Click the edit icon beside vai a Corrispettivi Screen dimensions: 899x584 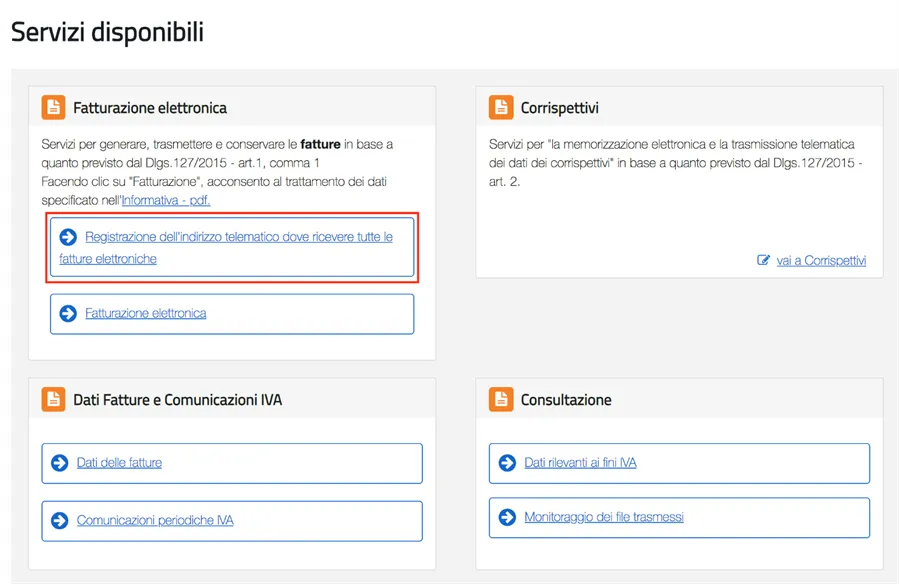click(x=764, y=261)
